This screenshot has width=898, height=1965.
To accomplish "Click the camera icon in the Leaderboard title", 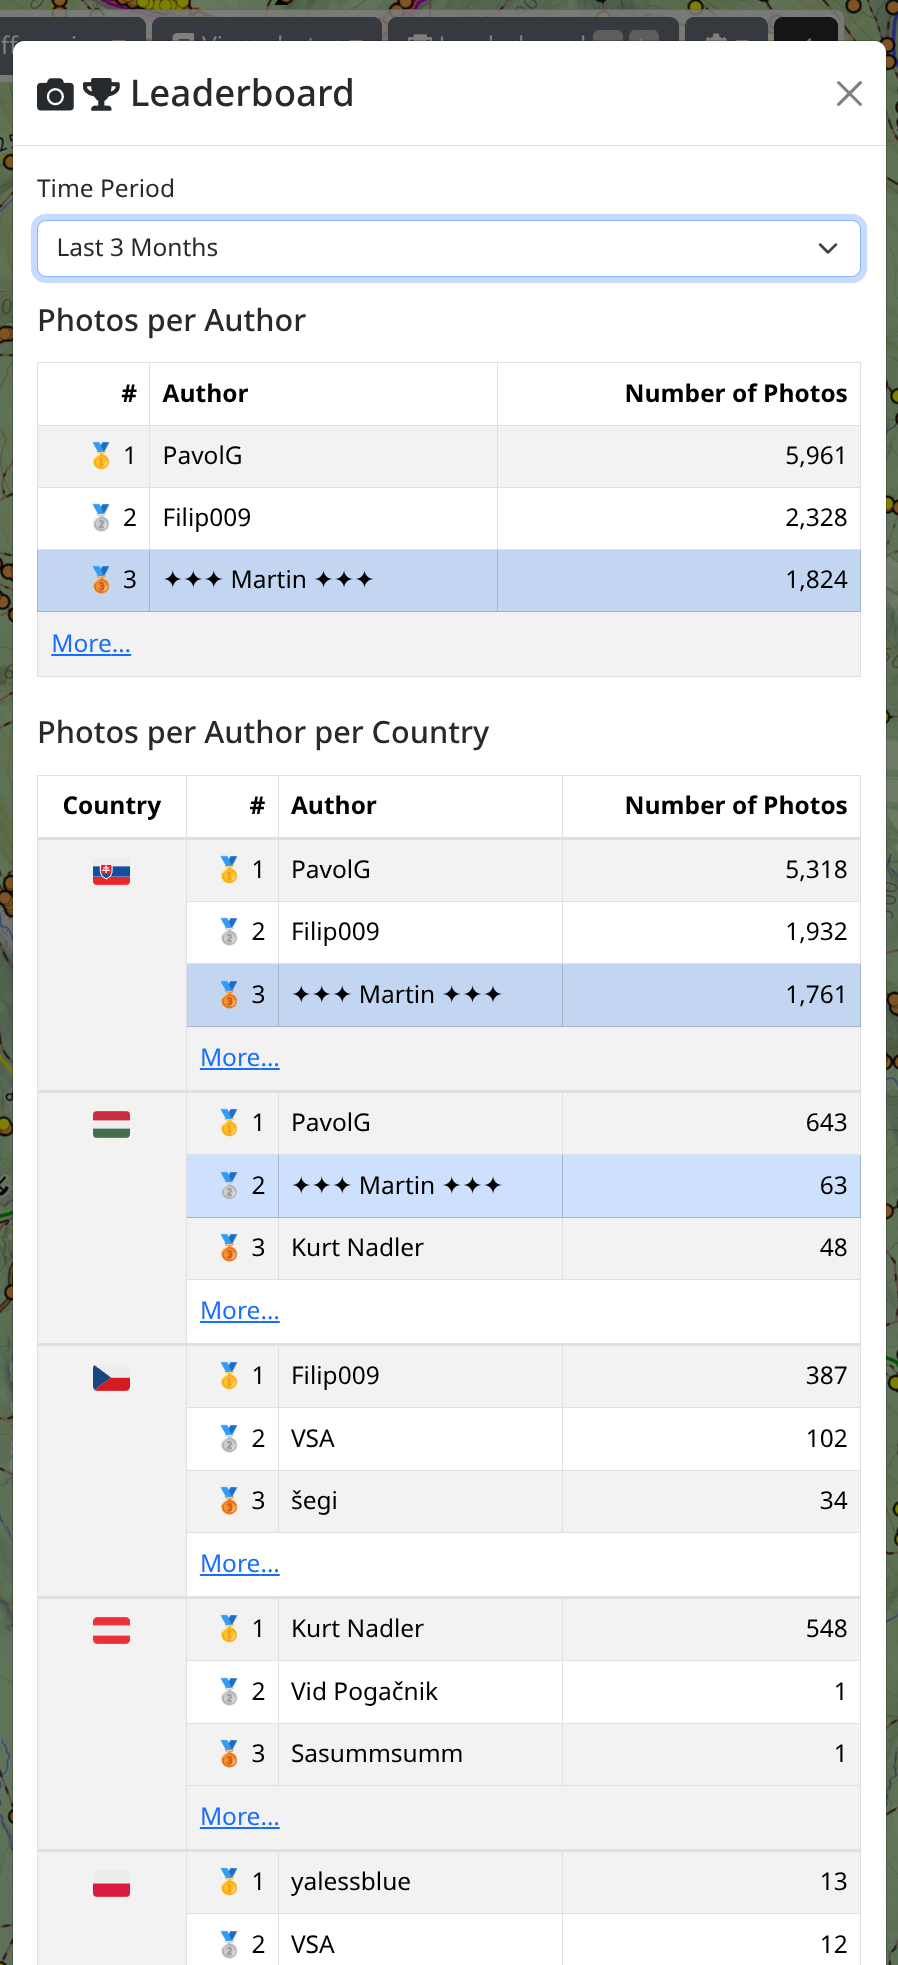I will pos(55,95).
